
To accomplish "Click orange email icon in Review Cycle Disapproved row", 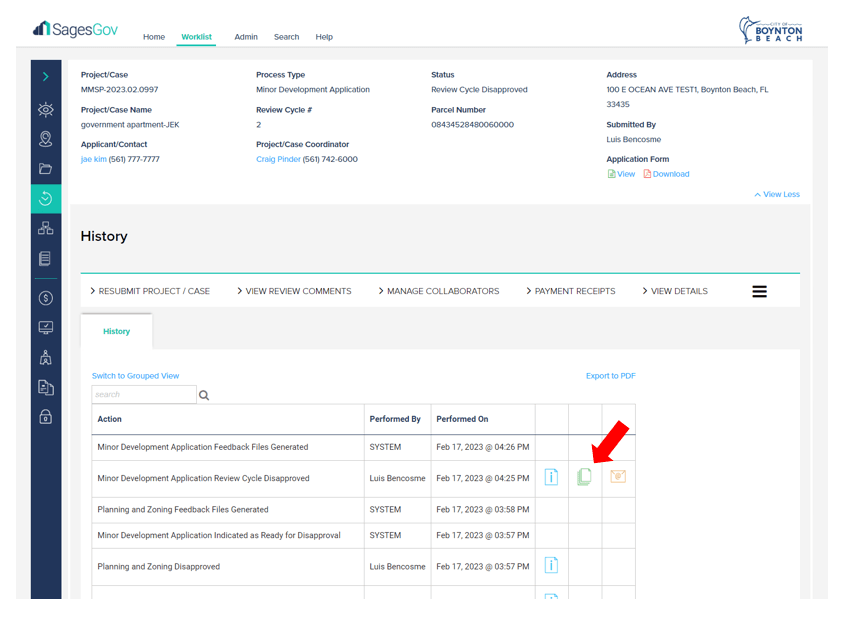I will point(618,477).
